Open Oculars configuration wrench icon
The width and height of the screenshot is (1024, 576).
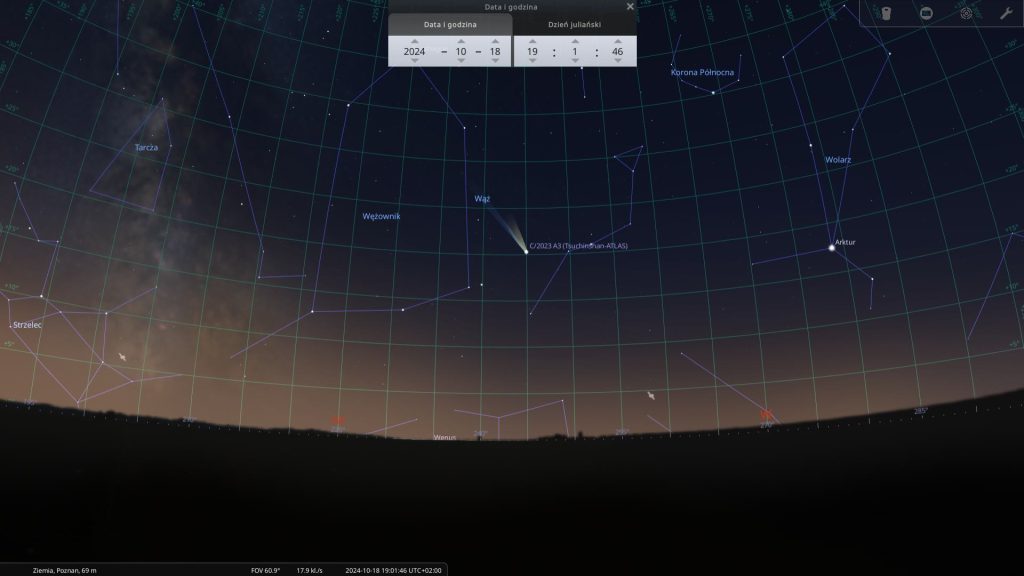tap(1005, 13)
